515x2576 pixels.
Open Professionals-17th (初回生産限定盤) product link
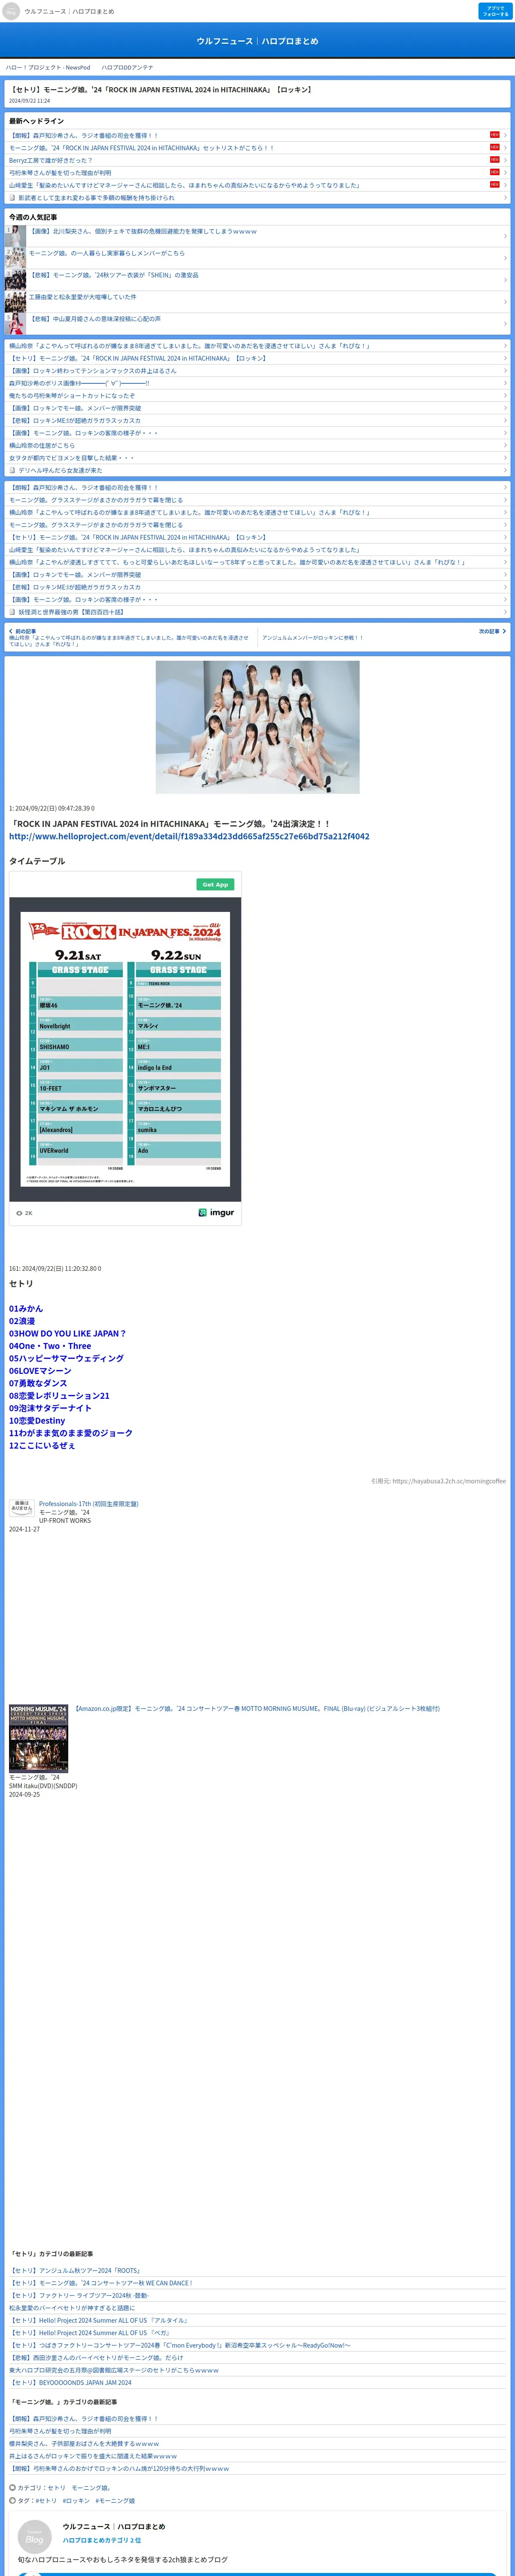tap(88, 1503)
